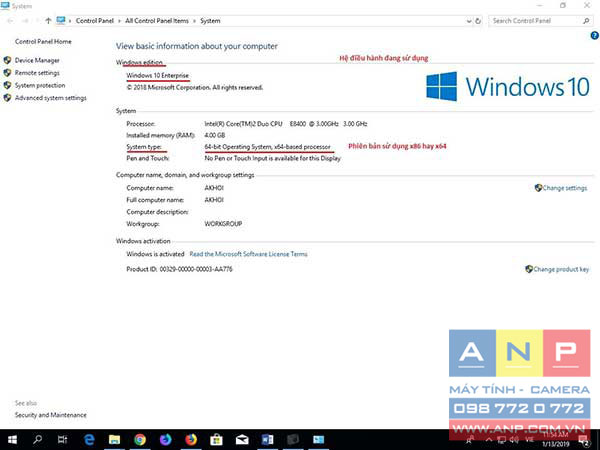Screen dimensions: 600x450
Task: Click the WORKGROUP value
Action: pos(223,224)
